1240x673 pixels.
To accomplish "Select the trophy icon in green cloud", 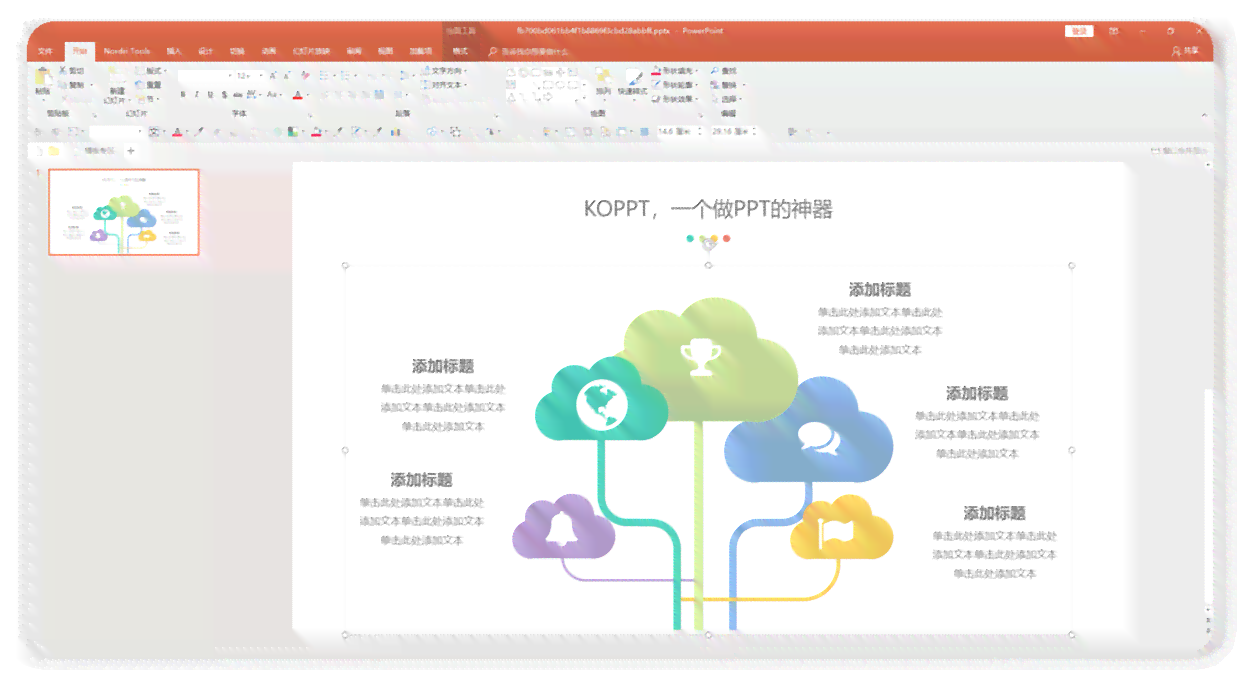I will point(700,357).
